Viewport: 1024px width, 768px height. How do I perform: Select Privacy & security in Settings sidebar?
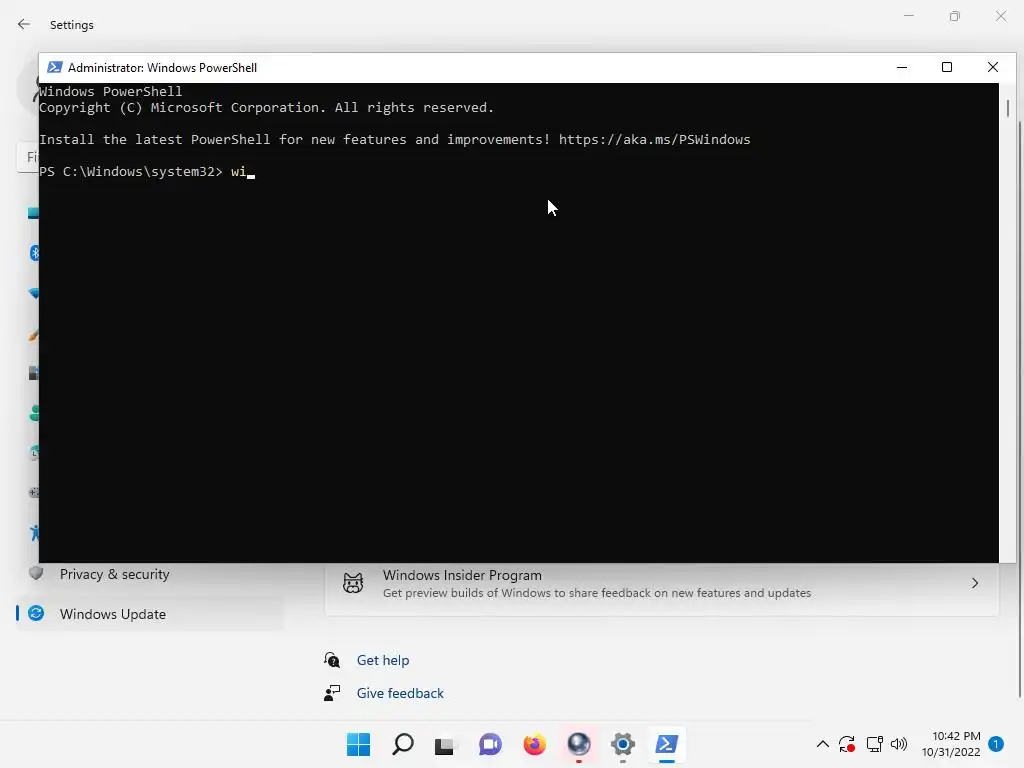pyautogui.click(x=114, y=574)
